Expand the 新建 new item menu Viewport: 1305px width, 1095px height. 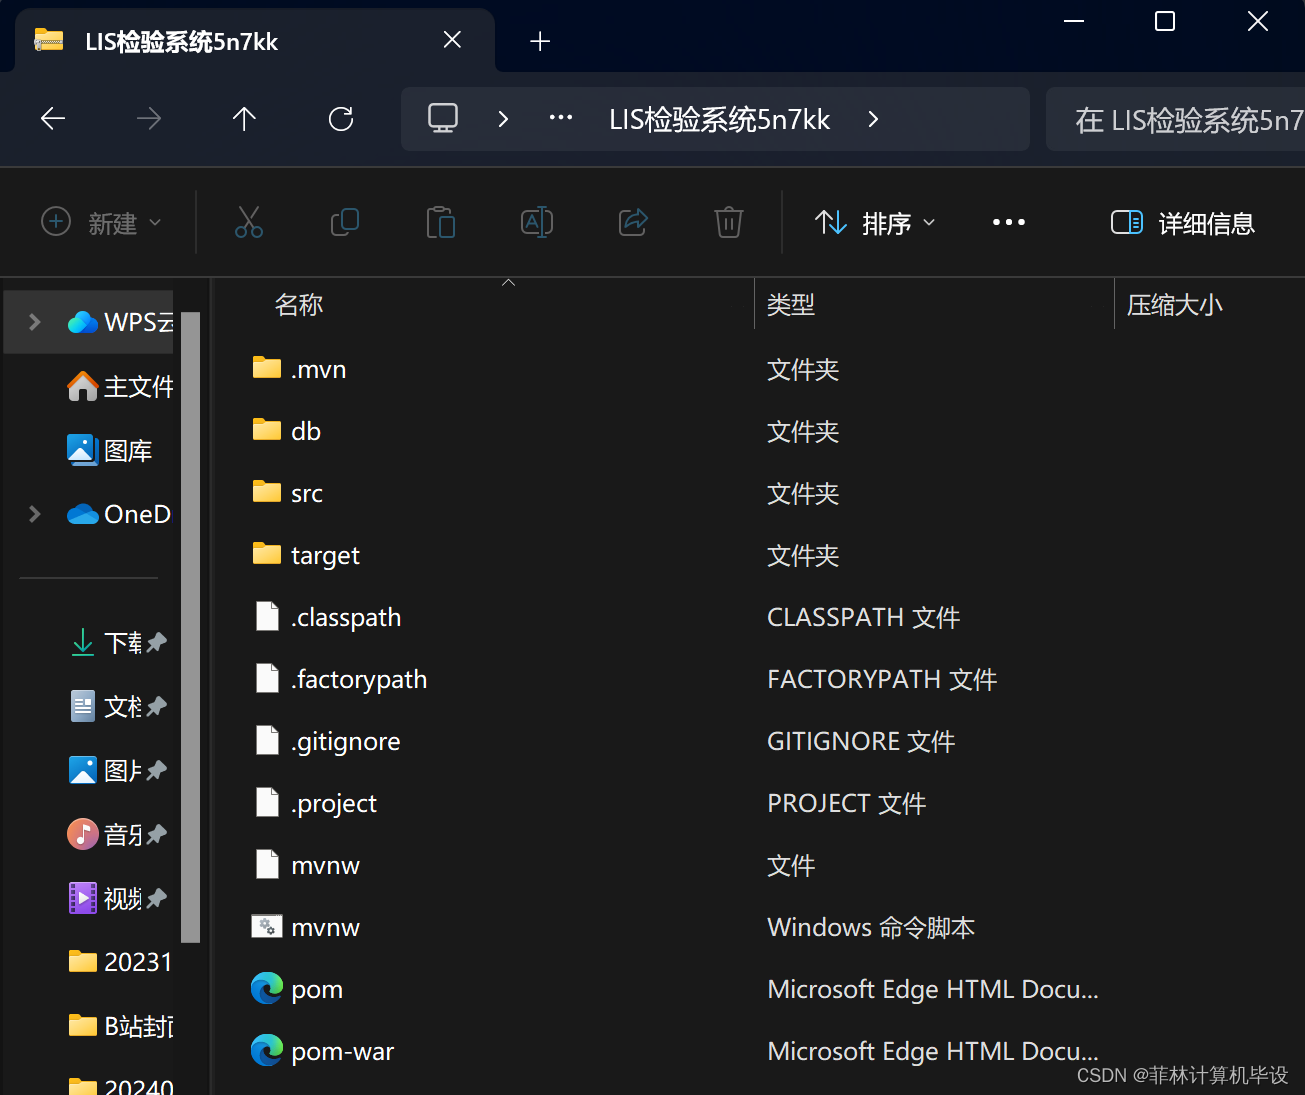[100, 222]
